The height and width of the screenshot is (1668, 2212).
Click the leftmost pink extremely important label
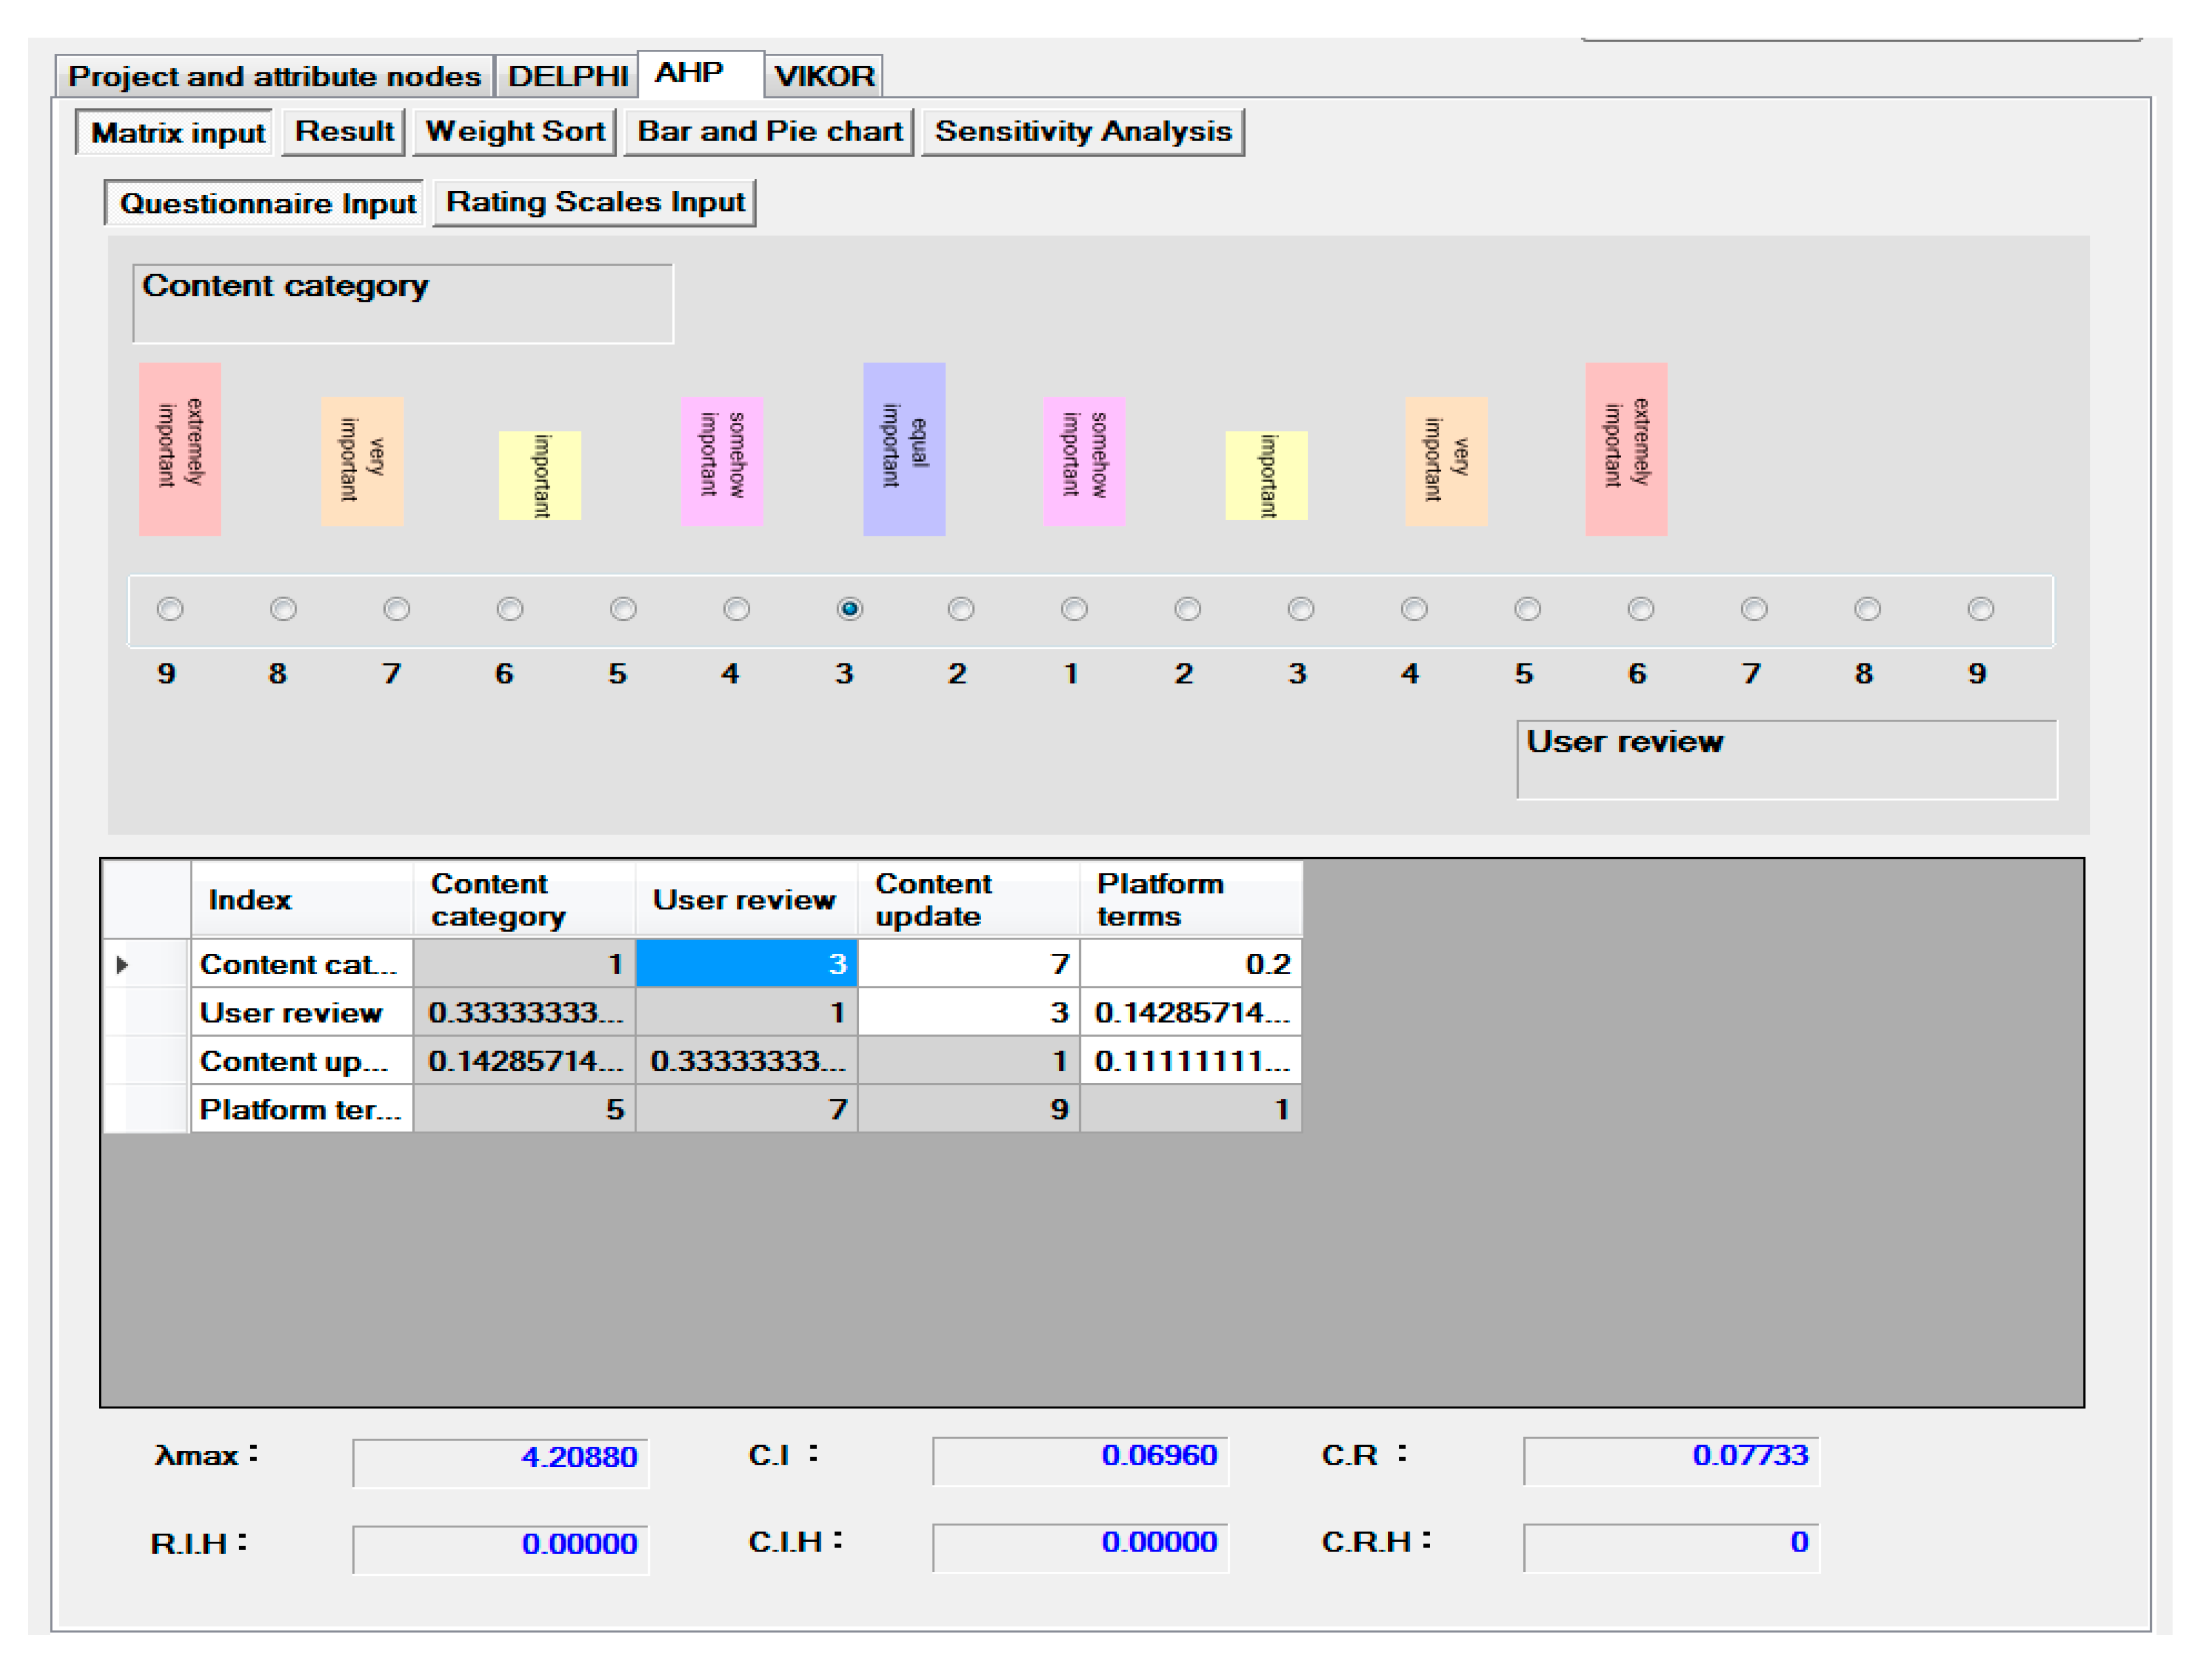180,448
